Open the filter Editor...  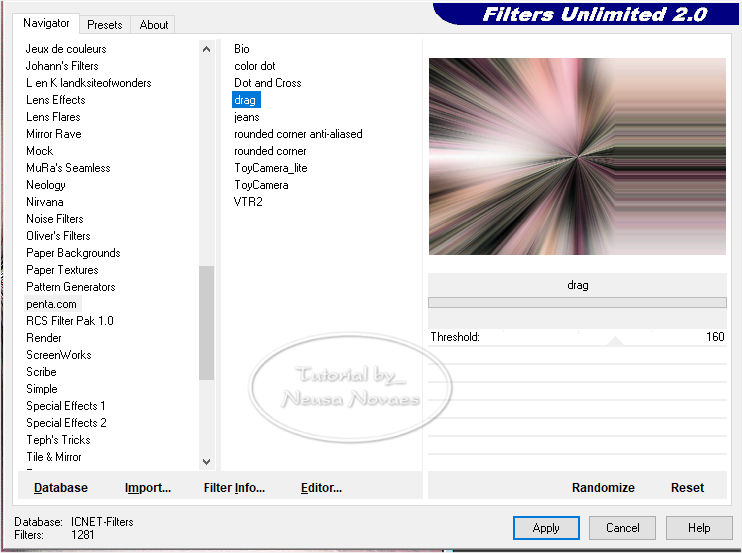pos(321,488)
